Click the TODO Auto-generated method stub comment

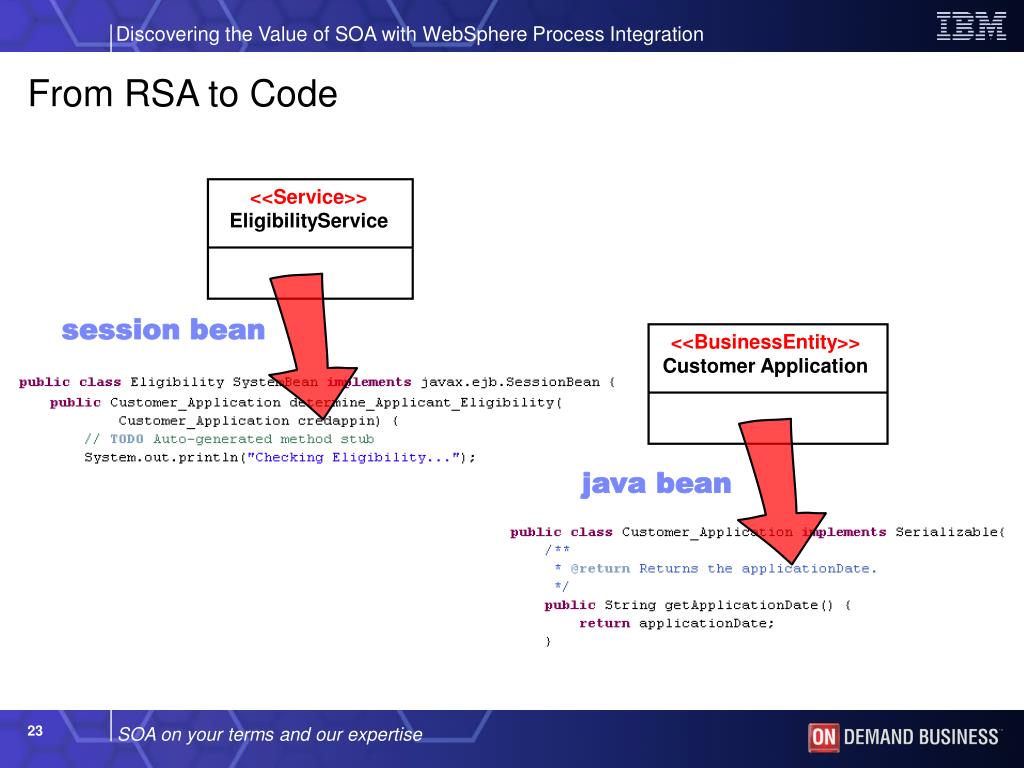pos(229,439)
